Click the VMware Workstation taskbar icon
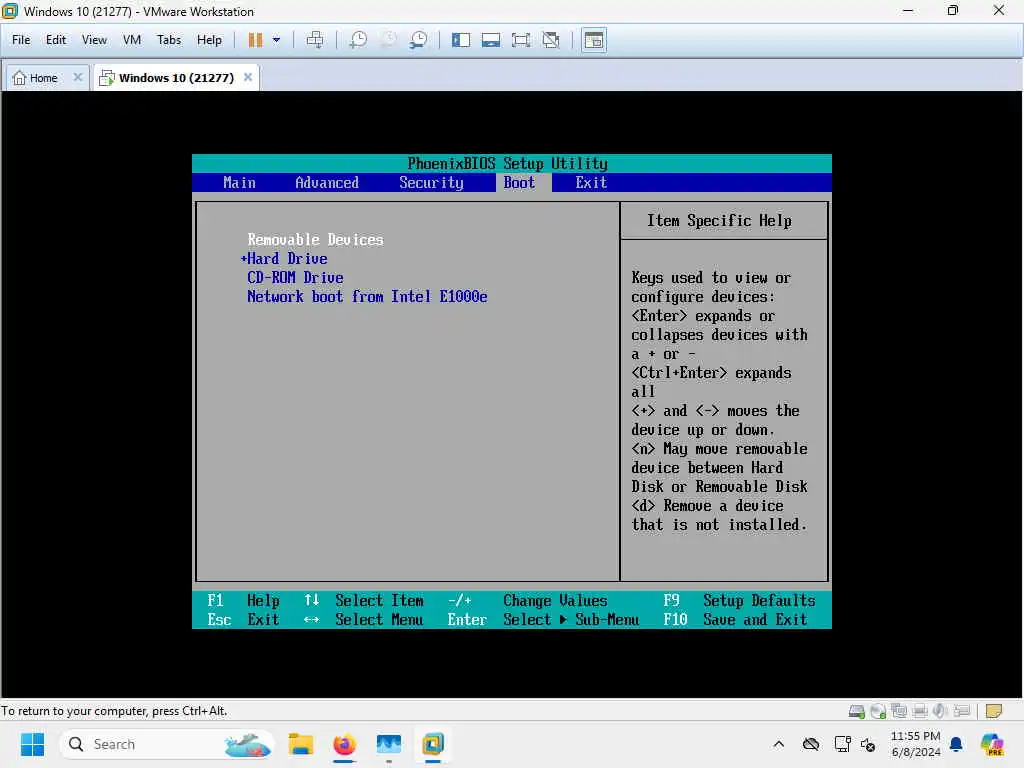Screen dimensions: 1024x768 pyautogui.click(x=432, y=744)
